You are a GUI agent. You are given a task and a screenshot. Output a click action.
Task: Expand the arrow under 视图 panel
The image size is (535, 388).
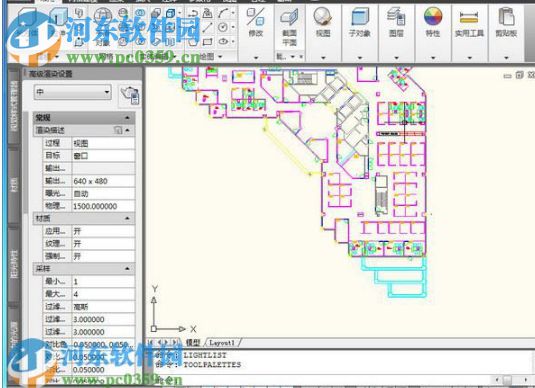point(323,58)
